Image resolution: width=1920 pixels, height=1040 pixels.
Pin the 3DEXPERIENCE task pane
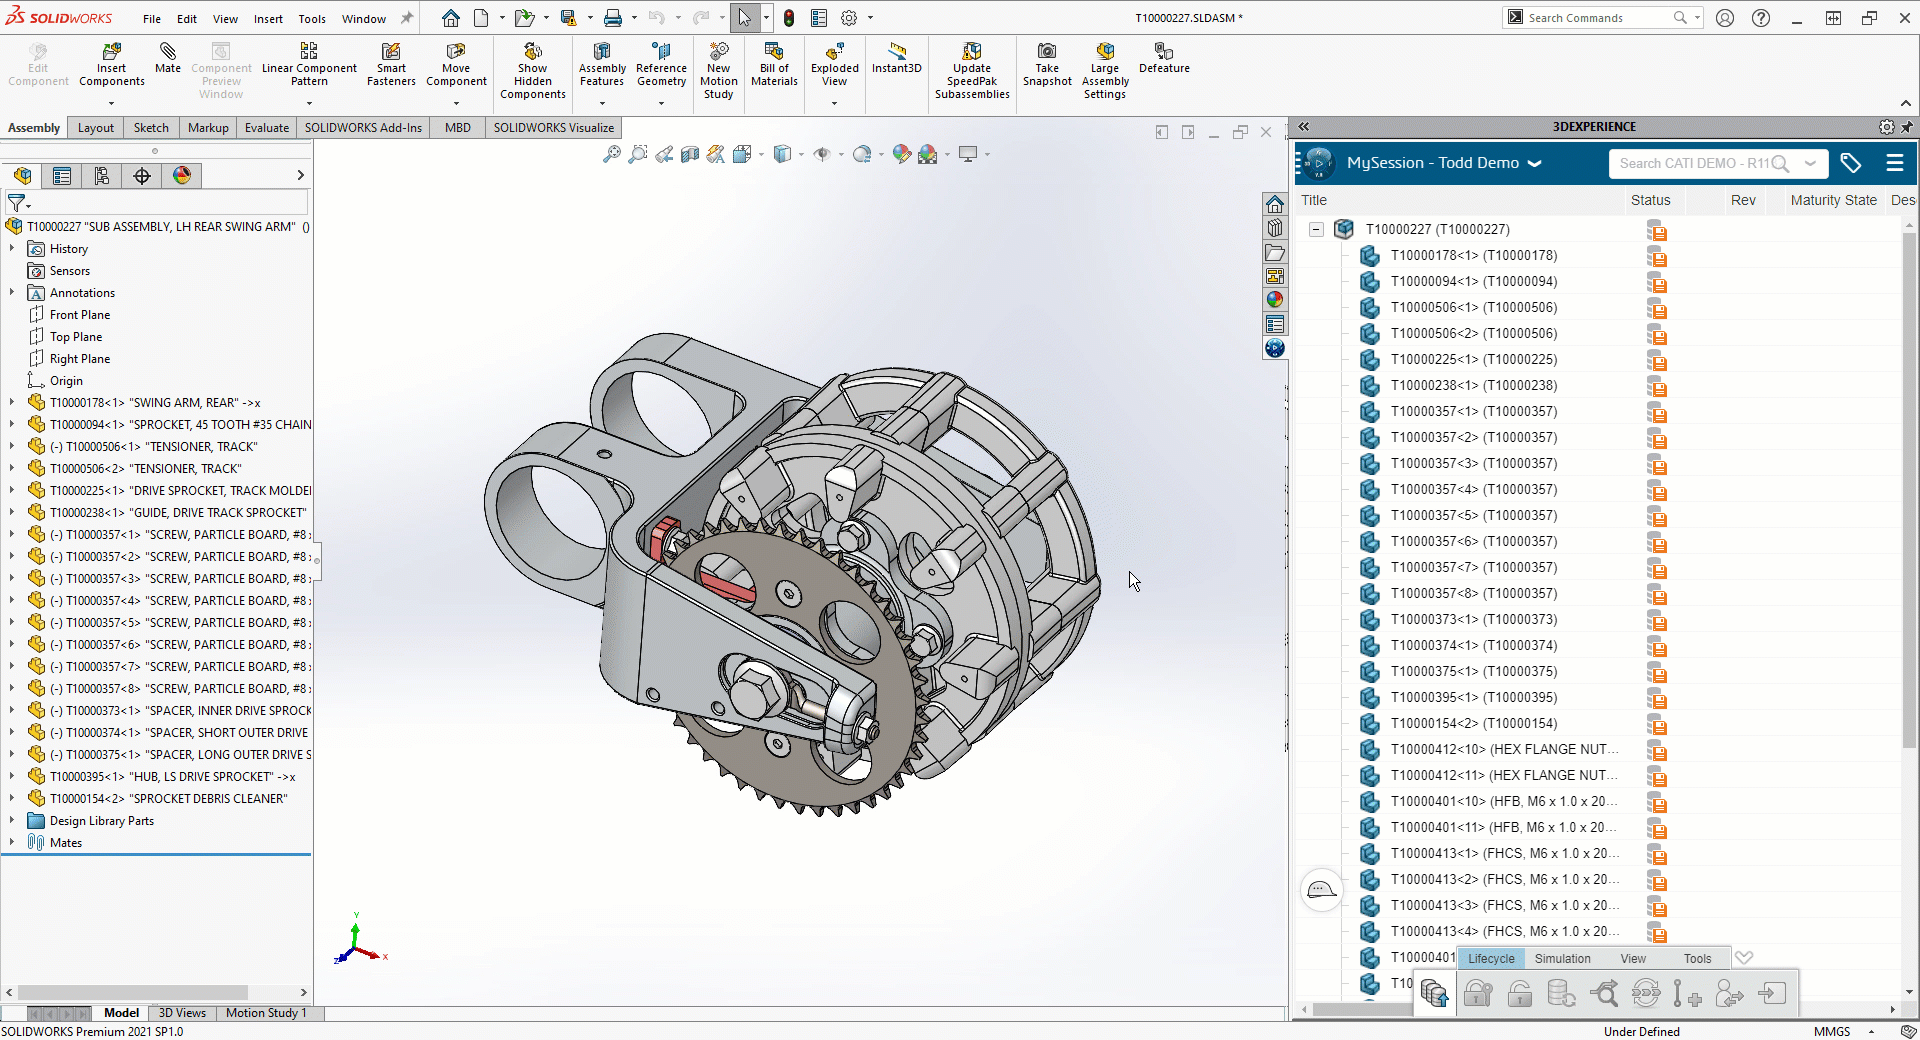[1907, 127]
